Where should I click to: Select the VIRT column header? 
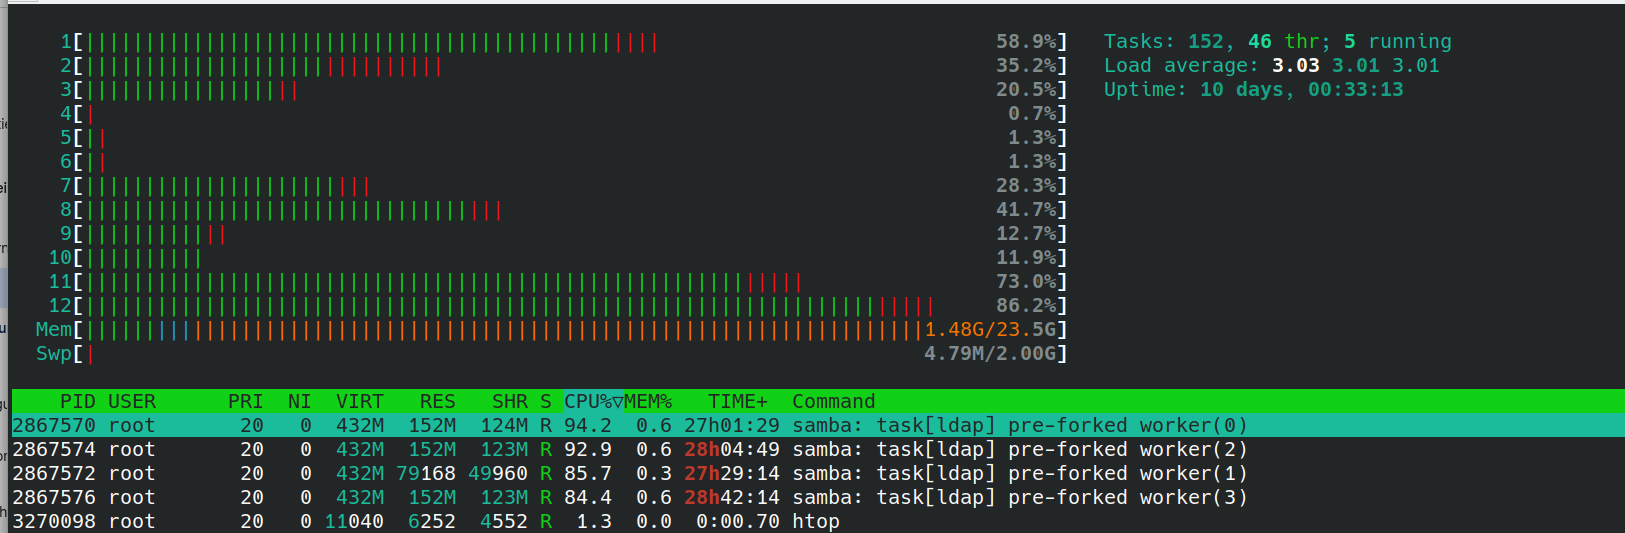point(359,401)
